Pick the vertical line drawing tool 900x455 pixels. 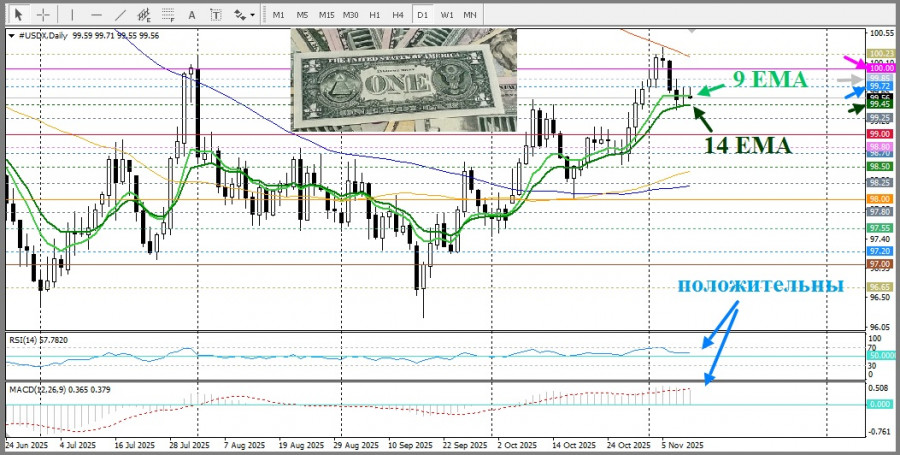tap(72, 14)
